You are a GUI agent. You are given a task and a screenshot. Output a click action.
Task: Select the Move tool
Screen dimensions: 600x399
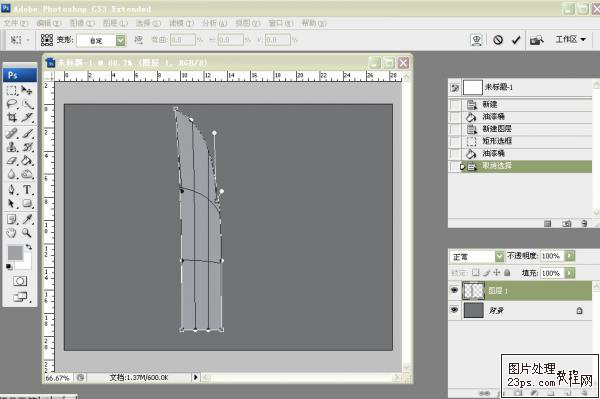(x=26, y=90)
